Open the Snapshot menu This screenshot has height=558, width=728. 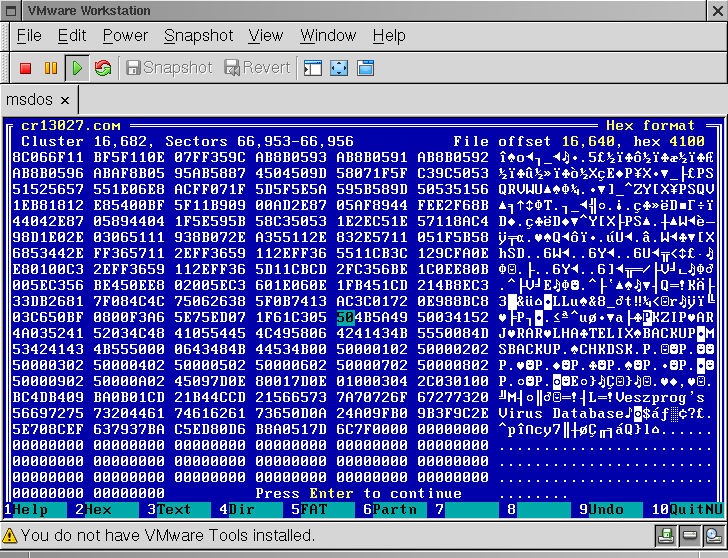click(198, 36)
